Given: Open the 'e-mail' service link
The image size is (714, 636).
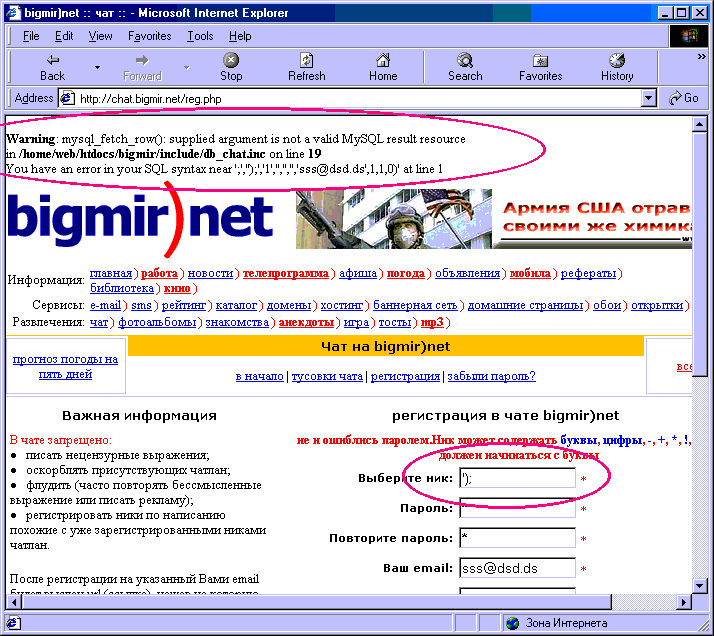Looking at the screenshot, I should tap(105, 305).
